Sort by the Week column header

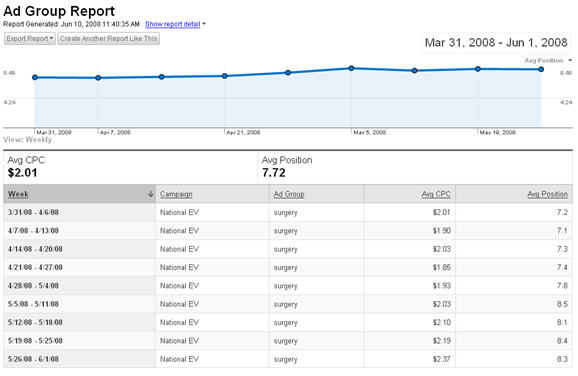tap(18, 194)
